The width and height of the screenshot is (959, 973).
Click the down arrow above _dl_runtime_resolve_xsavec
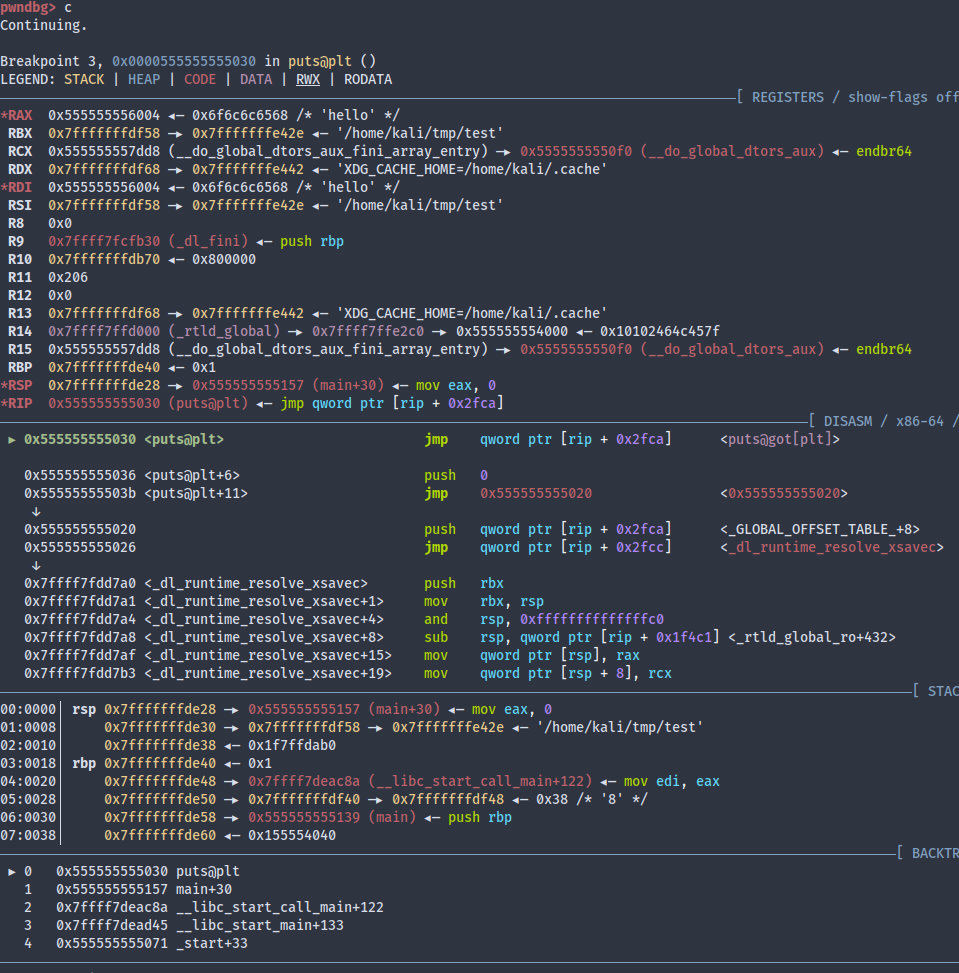(36, 565)
